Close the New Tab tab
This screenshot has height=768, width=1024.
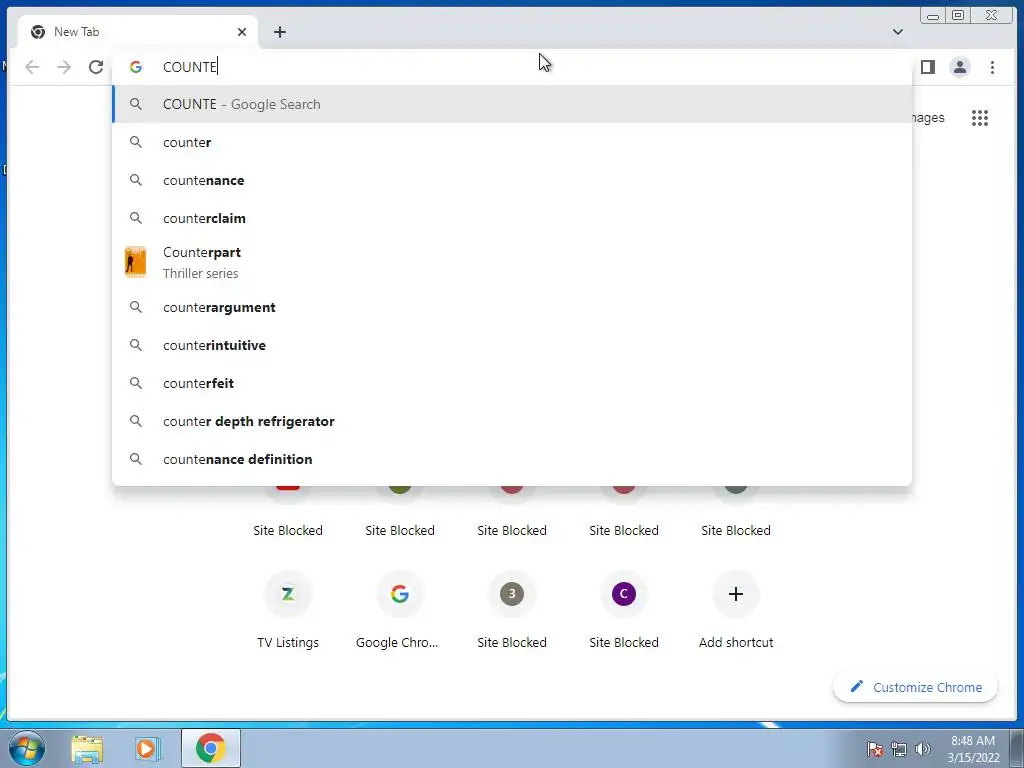click(x=242, y=32)
